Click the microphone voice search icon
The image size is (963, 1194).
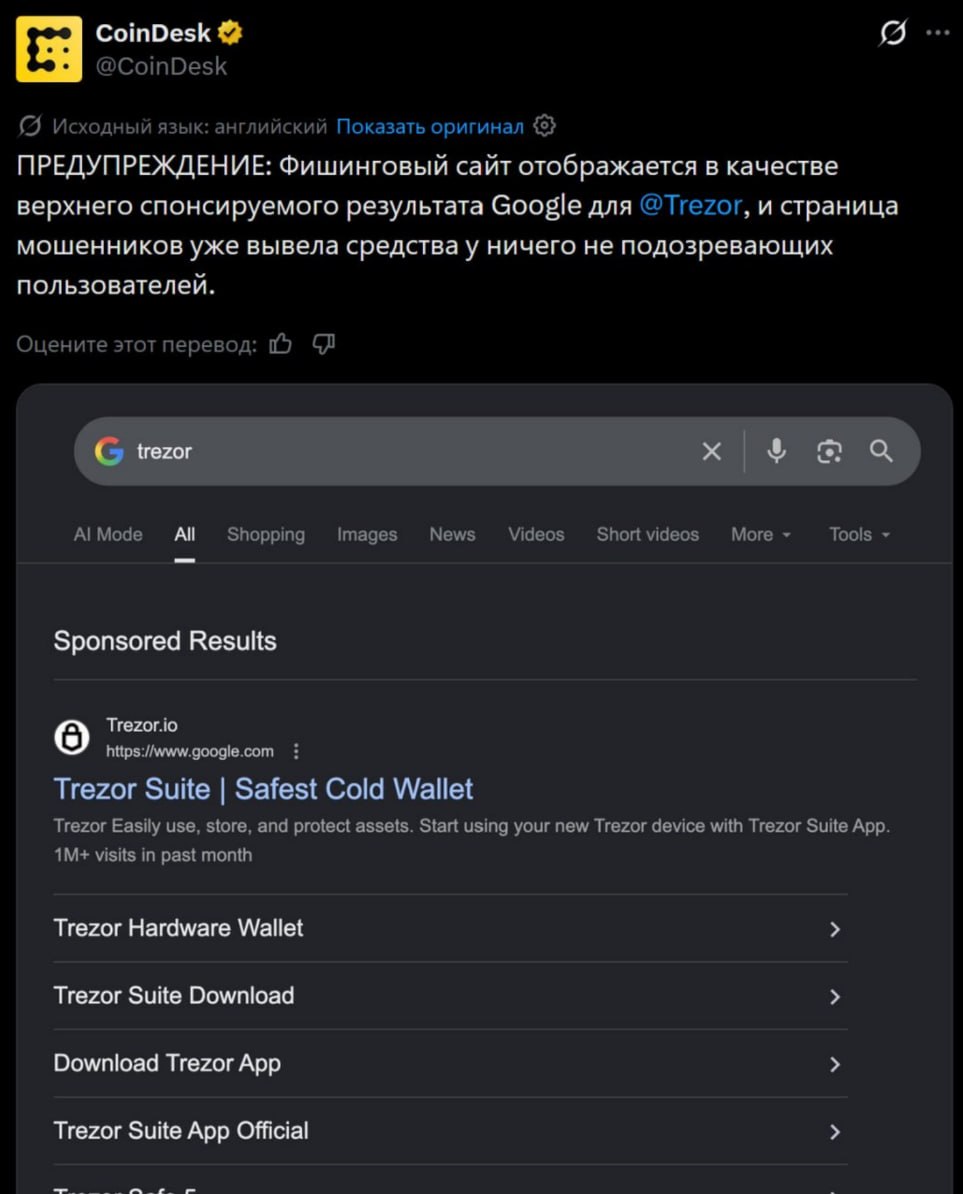pyautogui.click(x=776, y=451)
